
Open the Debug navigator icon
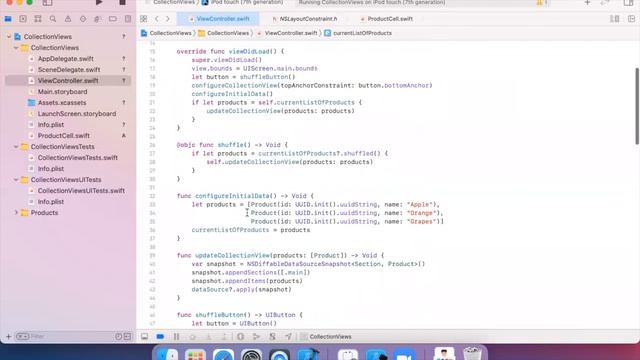[98, 19]
